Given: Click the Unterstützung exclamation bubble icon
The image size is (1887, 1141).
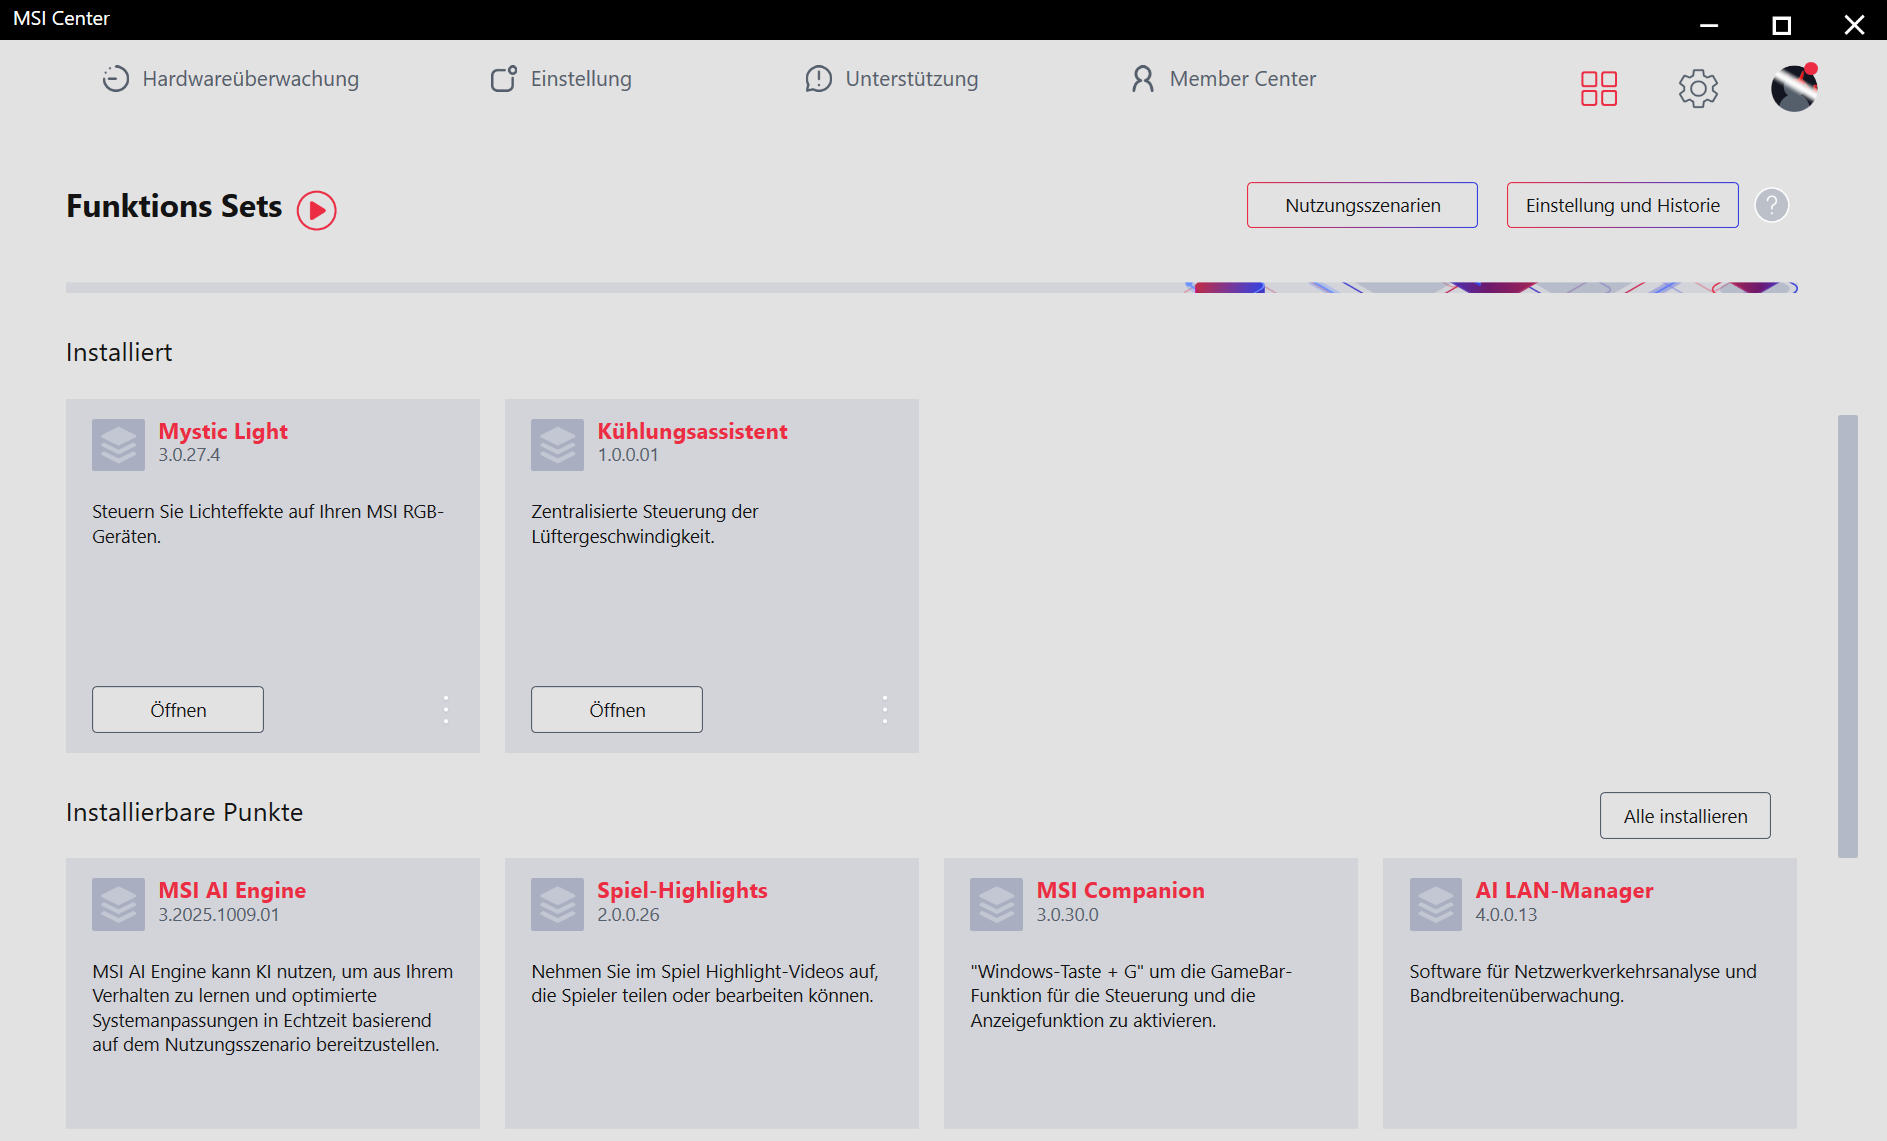Looking at the screenshot, I should coord(819,79).
